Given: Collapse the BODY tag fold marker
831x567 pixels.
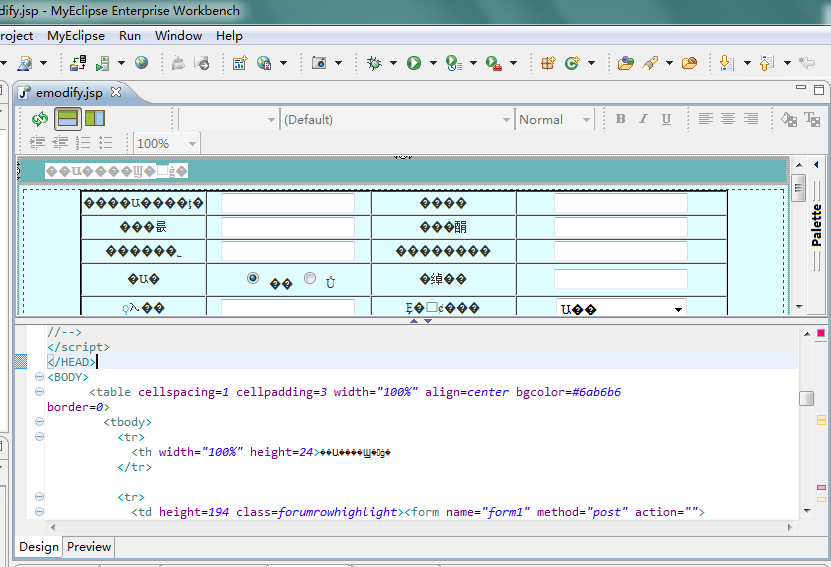Looking at the screenshot, I should (x=39, y=377).
